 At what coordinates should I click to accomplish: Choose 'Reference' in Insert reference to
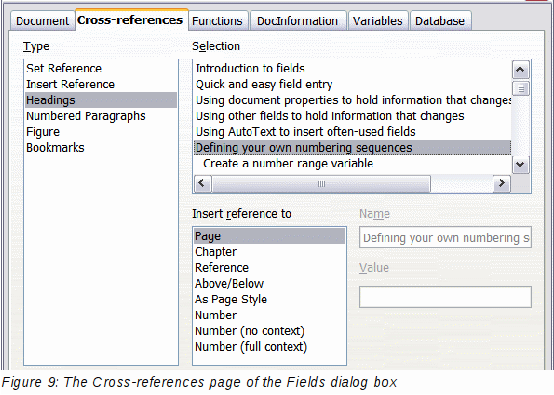(269, 268)
